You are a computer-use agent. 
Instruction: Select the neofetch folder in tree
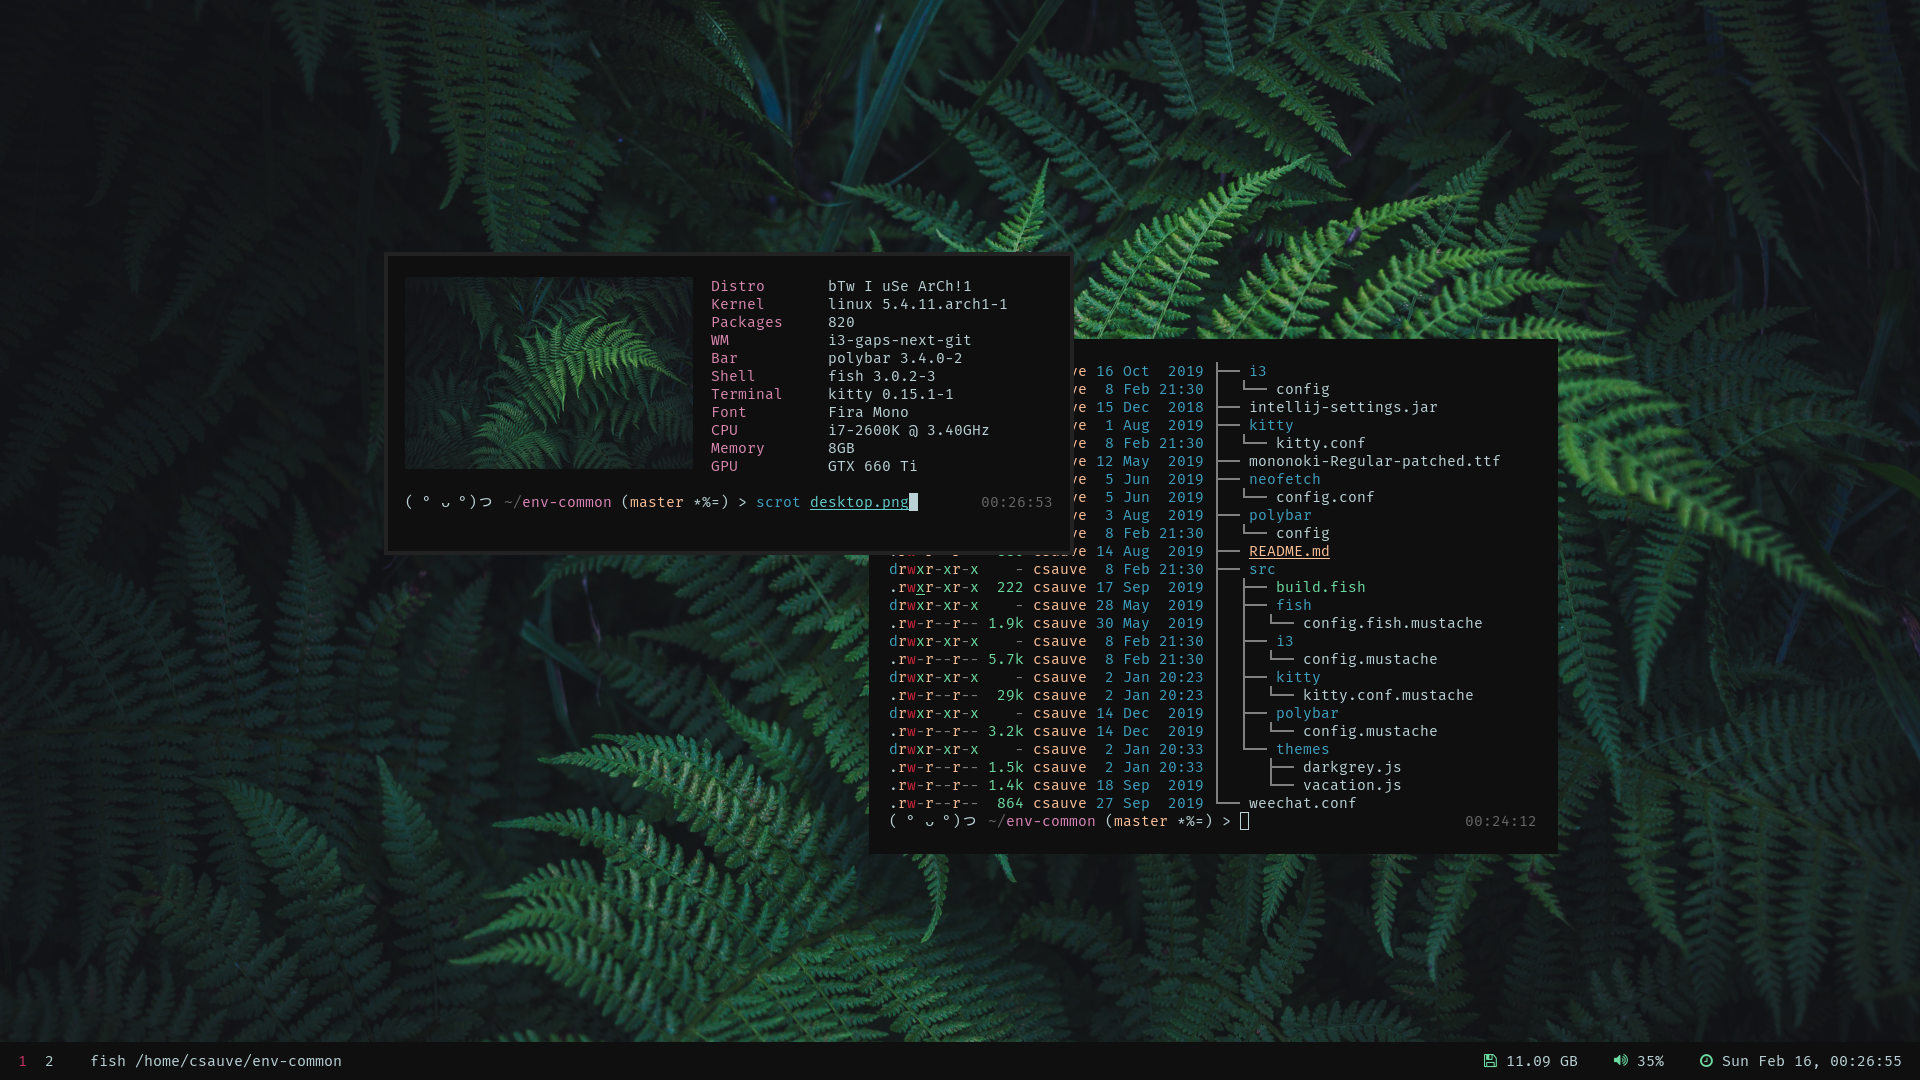[1284, 479]
